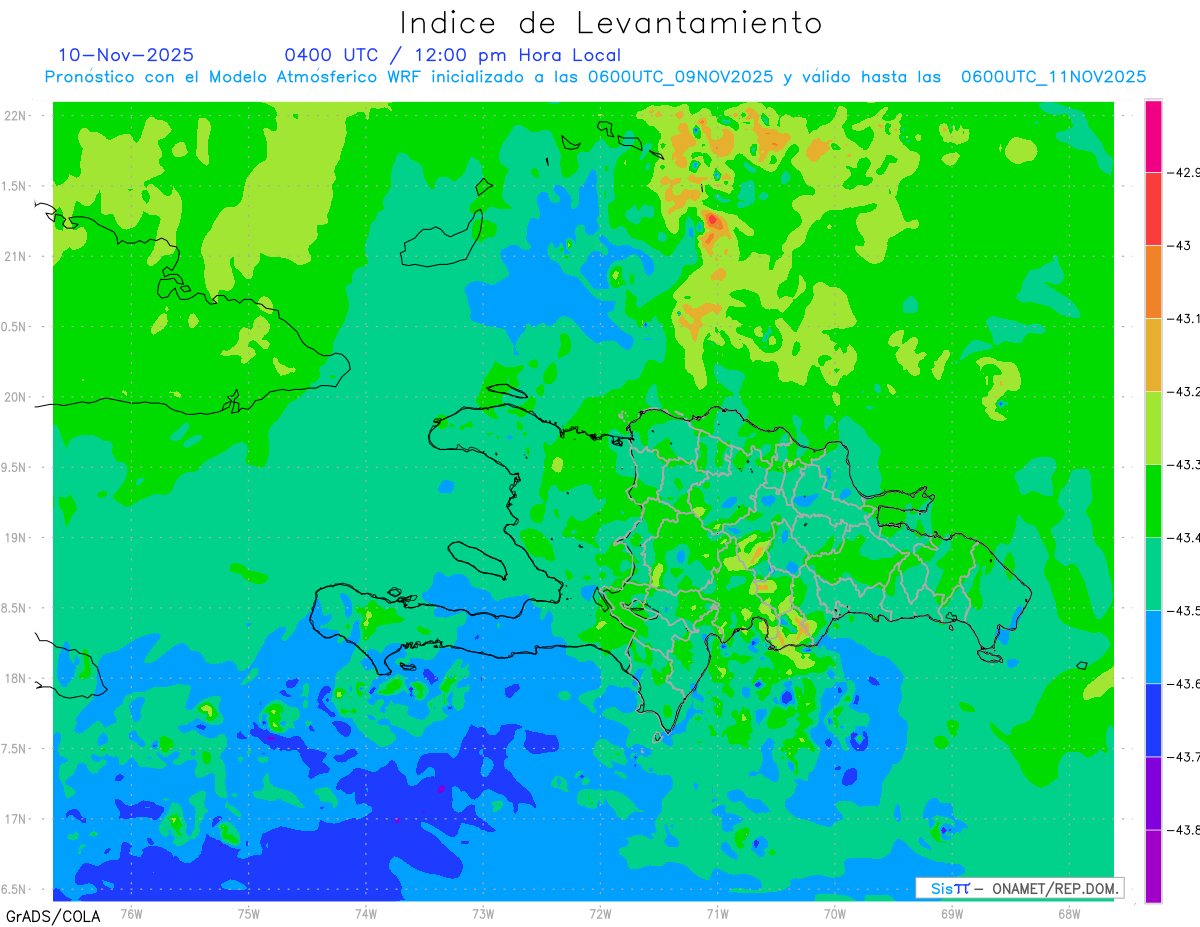The image size is (1200, 927).
Task: Click the legend value "-43.6"
Action: click(x=1184, y=684)
